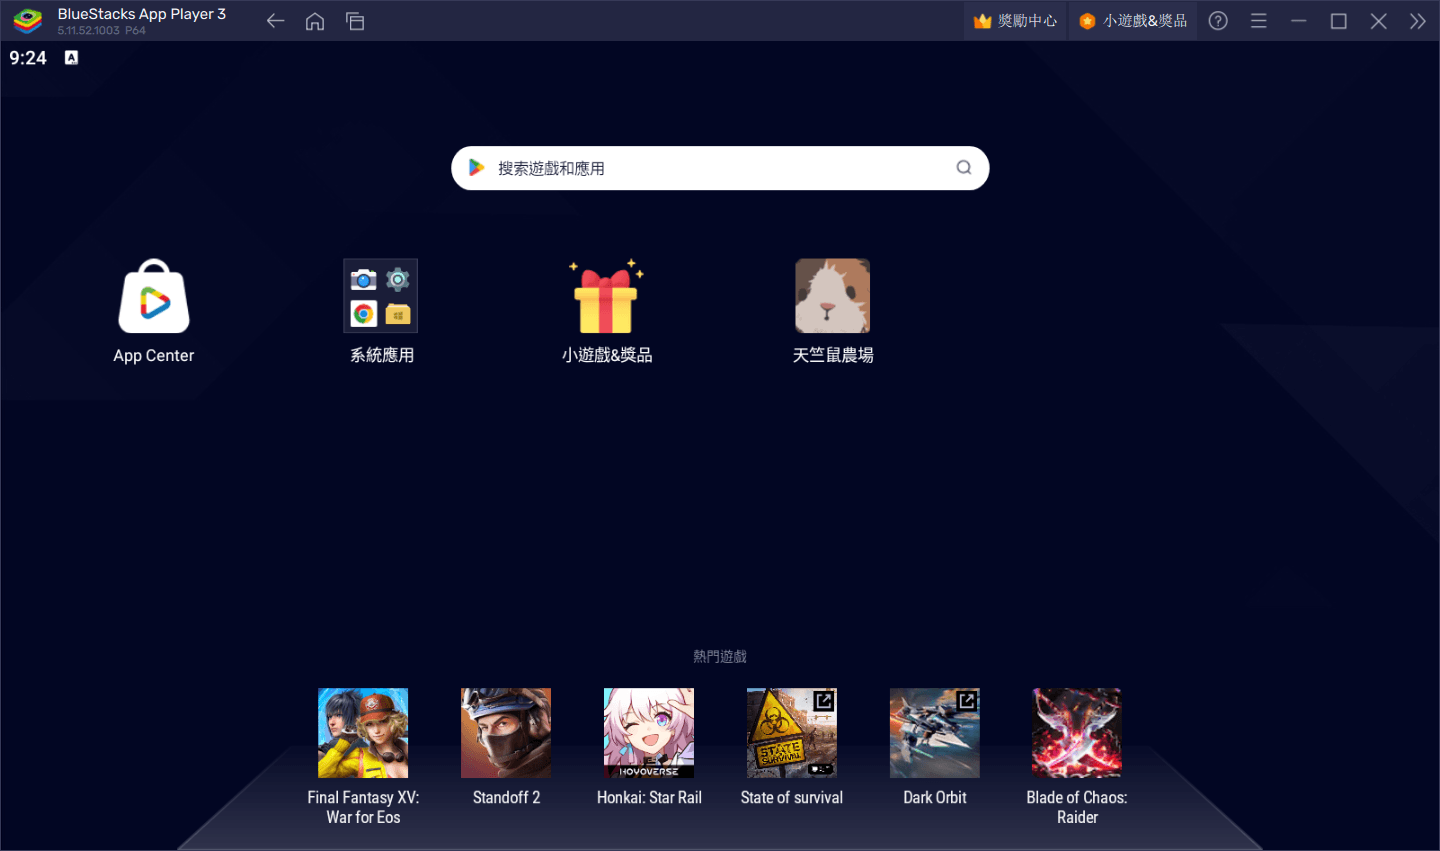Go back with the back arrow
This screenshot has height=851, width=1440.
pos(275,21)
